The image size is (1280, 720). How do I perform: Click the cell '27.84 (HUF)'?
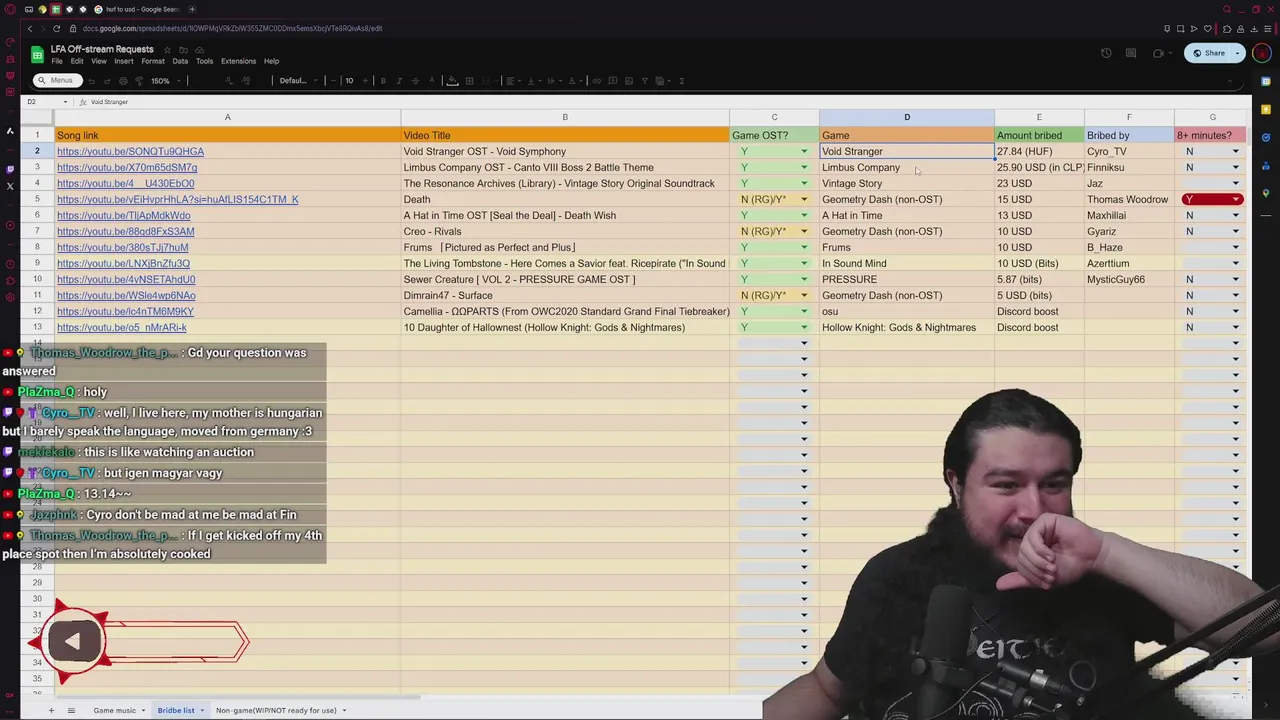coord(1039,152)
